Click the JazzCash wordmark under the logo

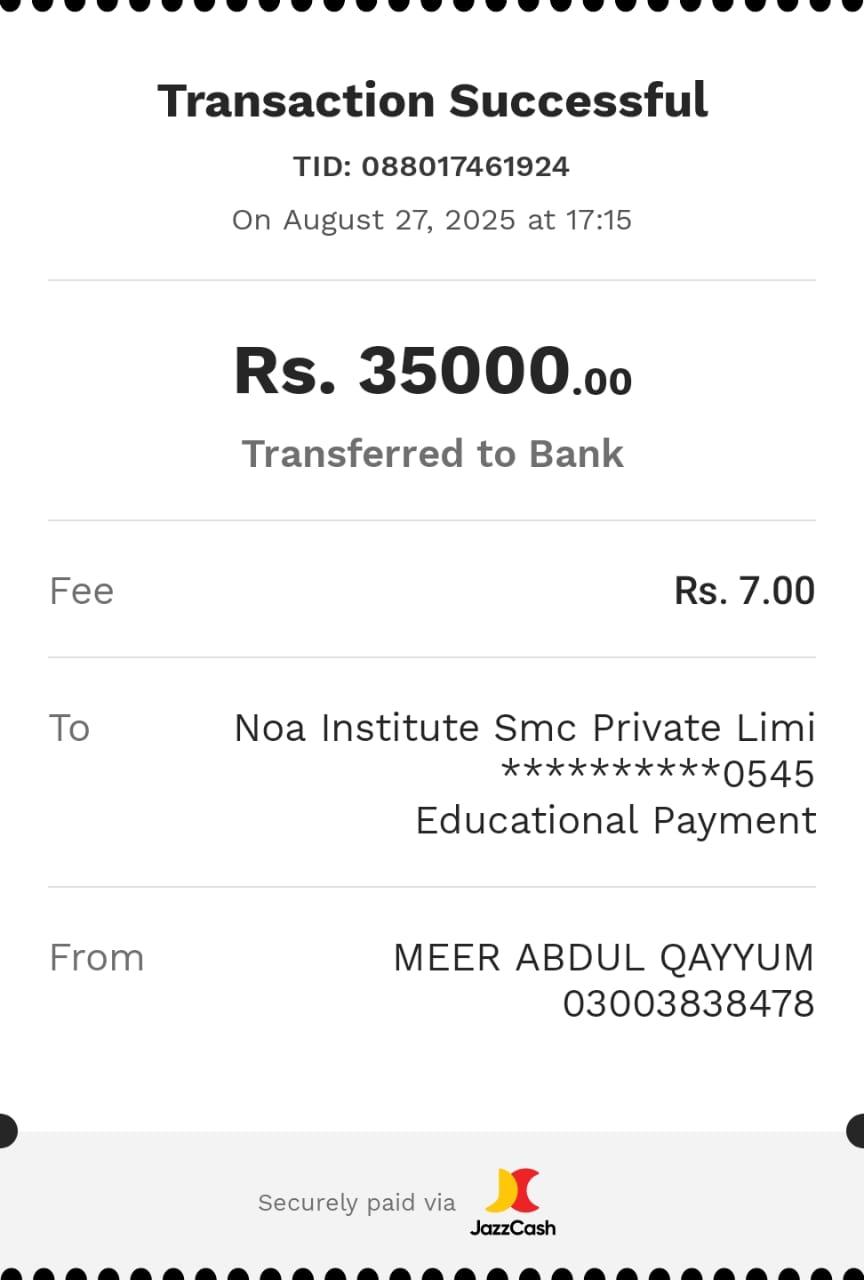pos(513,1227)
